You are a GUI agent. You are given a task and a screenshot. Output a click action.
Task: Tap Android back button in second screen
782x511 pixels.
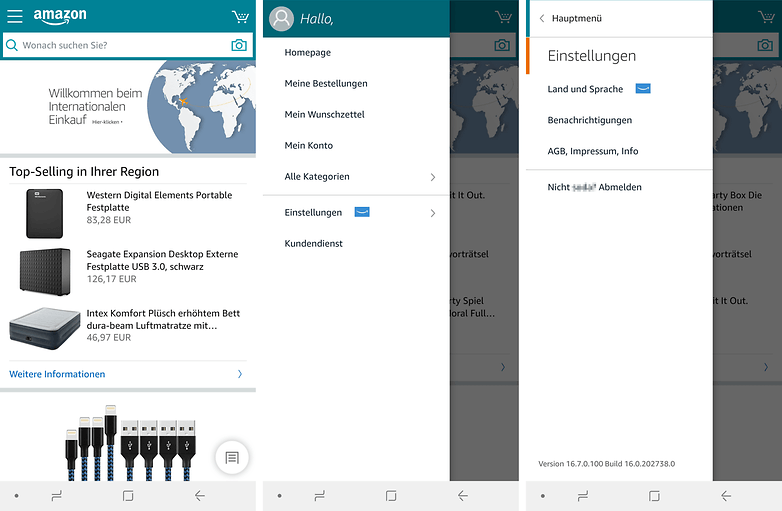(x=463, y=496)
